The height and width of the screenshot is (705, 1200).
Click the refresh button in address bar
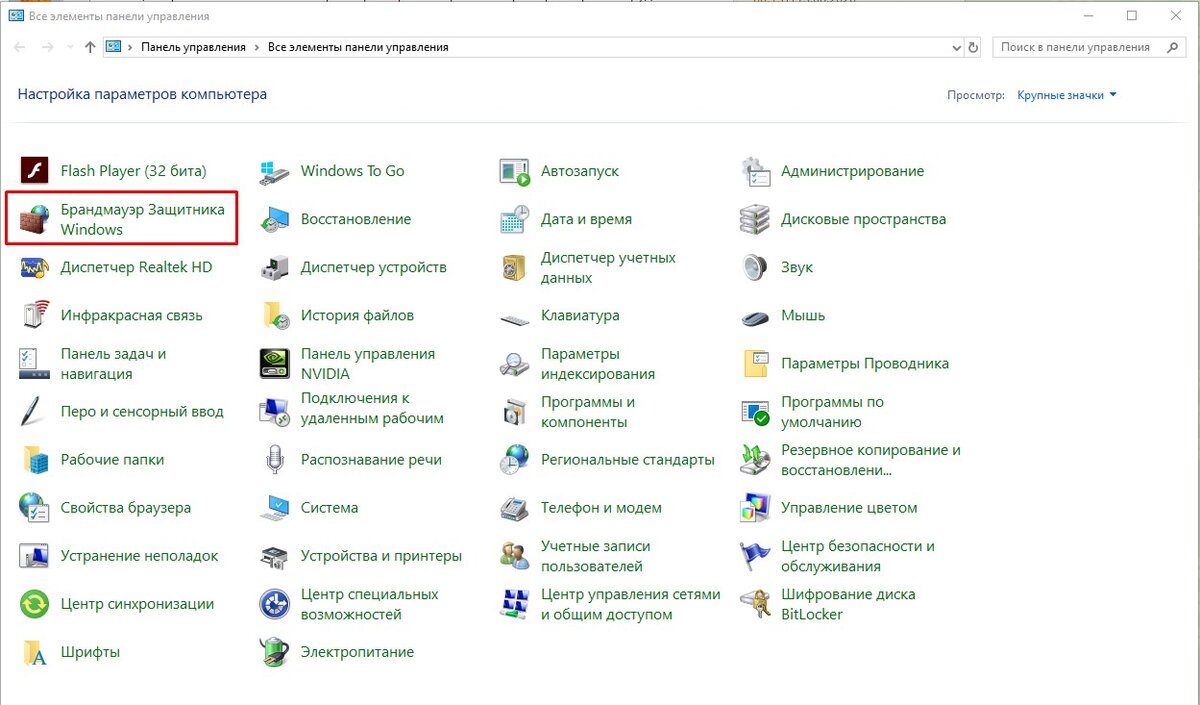(972, 46)
